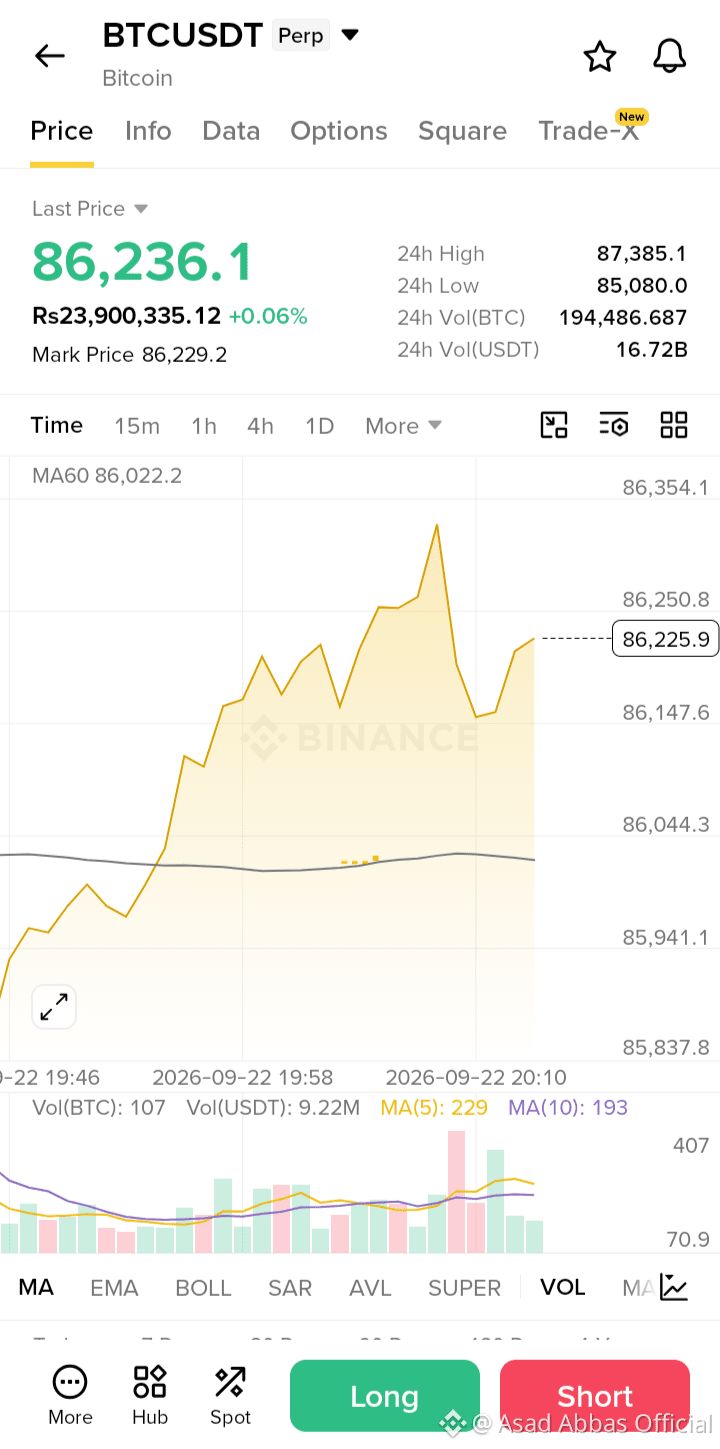Open the chart drawing tools icon
Viewport: 720px width, 1449px height.
click(554, 425)
